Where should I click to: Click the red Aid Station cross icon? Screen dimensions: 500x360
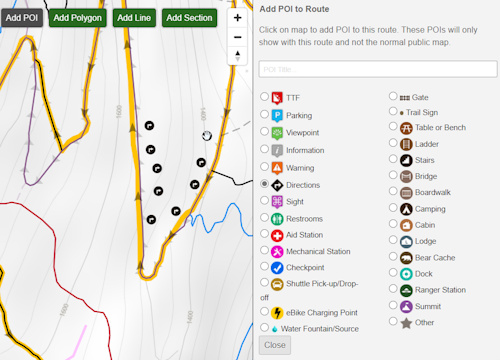click(x=277, y=235)
